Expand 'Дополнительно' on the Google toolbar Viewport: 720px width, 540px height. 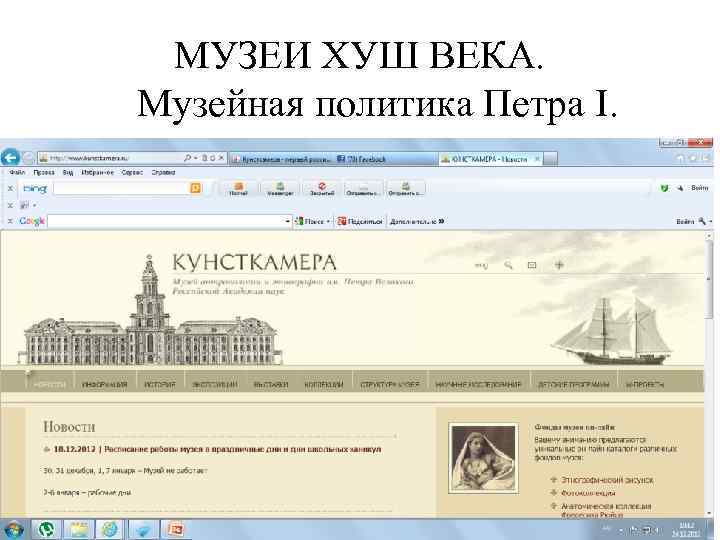417,221
